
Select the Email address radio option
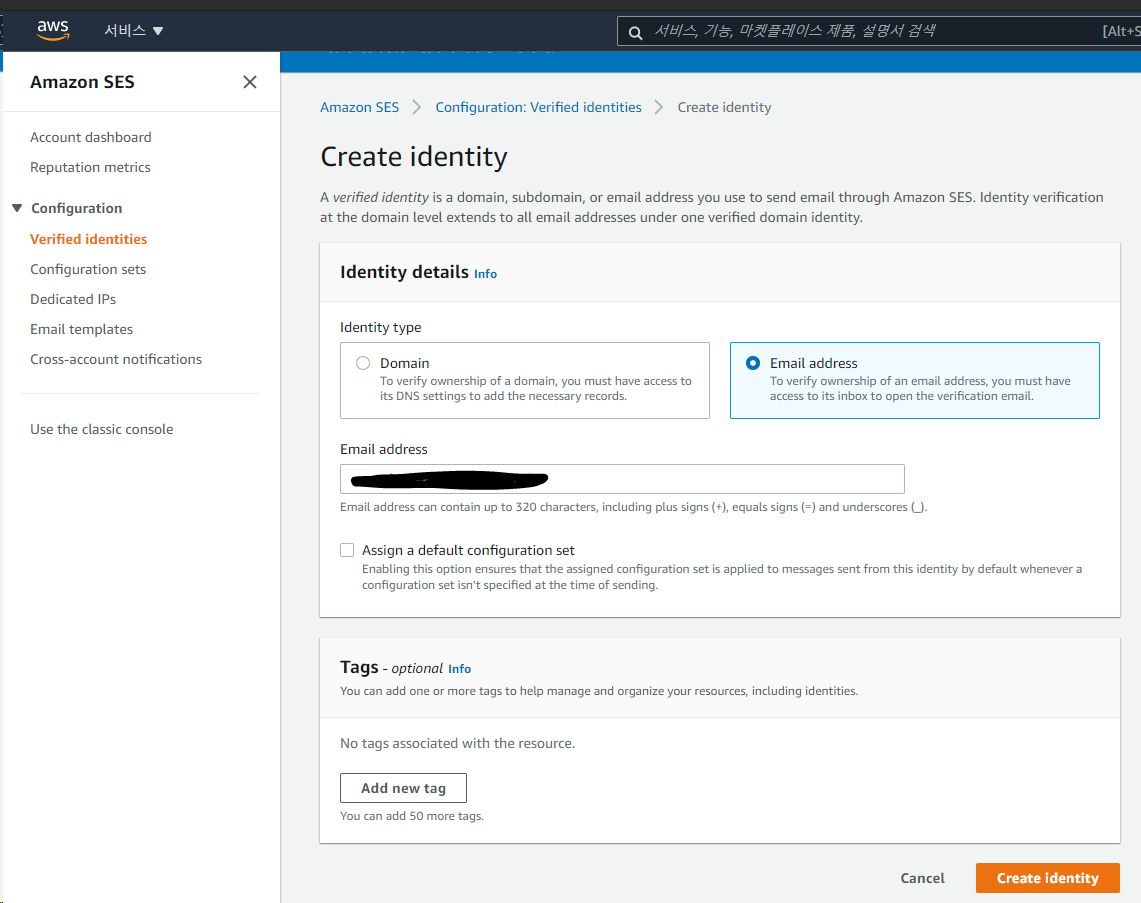(753, 363)
